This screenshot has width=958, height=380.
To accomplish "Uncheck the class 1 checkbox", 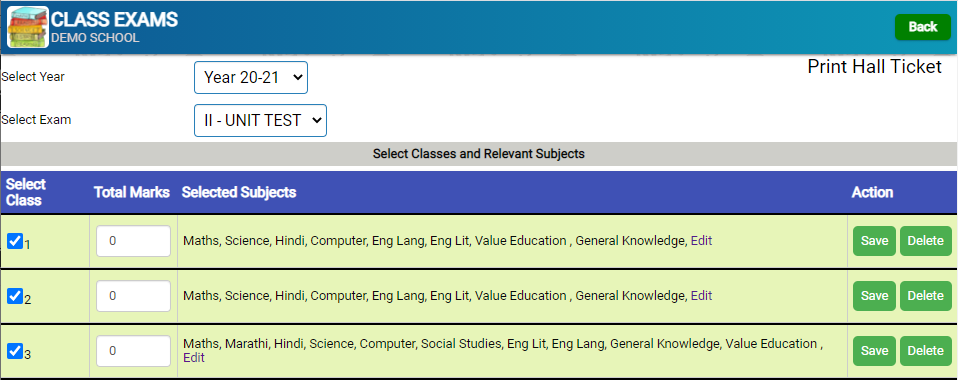I will click(15, 241).
